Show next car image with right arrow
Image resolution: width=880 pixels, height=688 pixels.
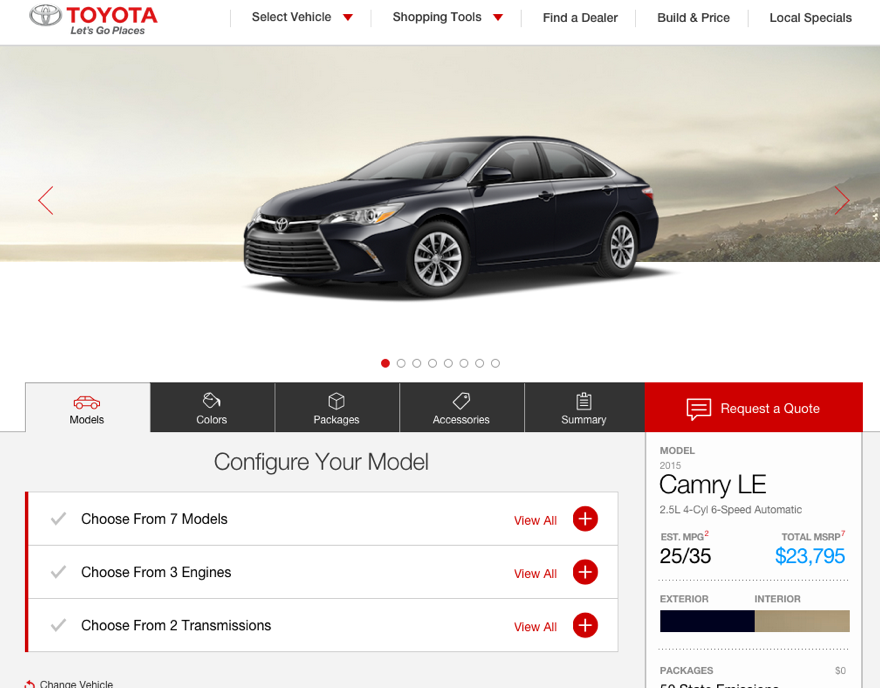pos(841,200)
